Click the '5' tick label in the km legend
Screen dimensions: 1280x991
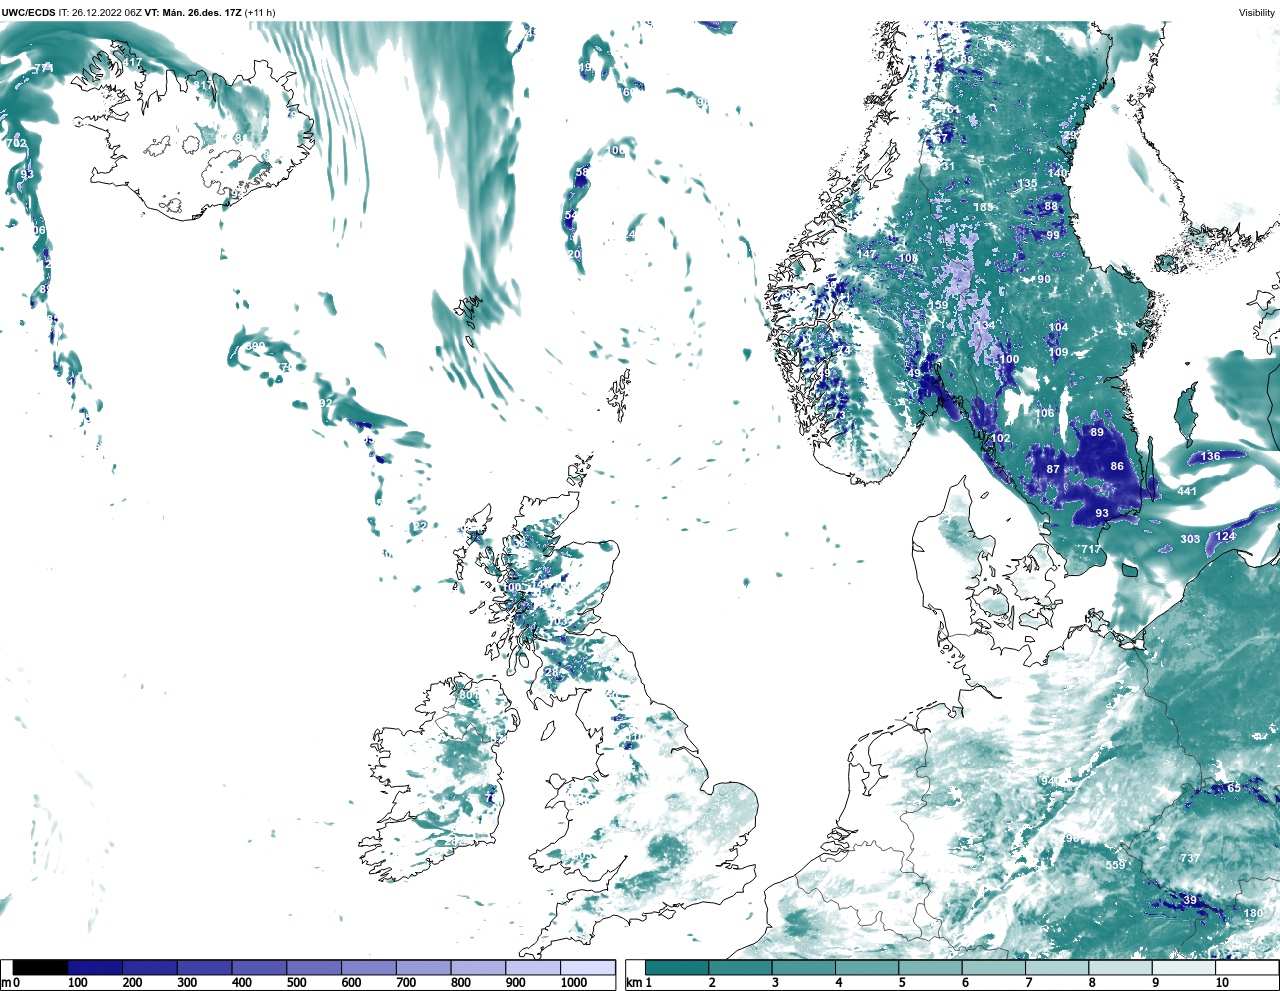[x=902, y=983]
